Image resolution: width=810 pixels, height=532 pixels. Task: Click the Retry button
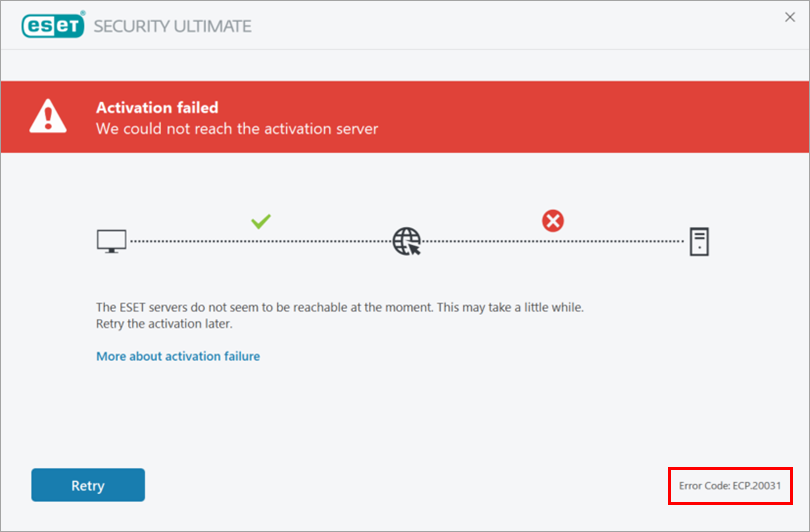click(88, 485)
